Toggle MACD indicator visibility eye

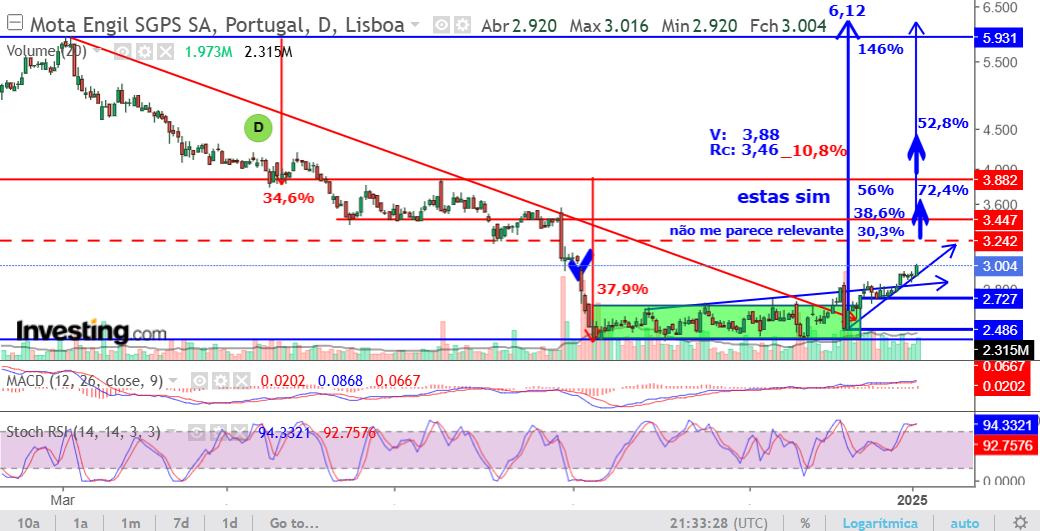pyautogui.click(x=198, y=381)
